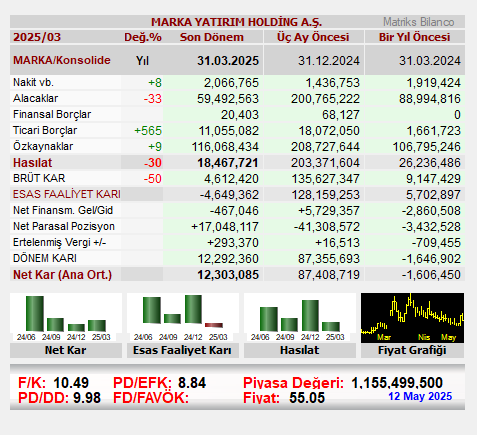Select the Finansal Borçlar row label
The image size is (477, 435).
click(x=52, y=114)
